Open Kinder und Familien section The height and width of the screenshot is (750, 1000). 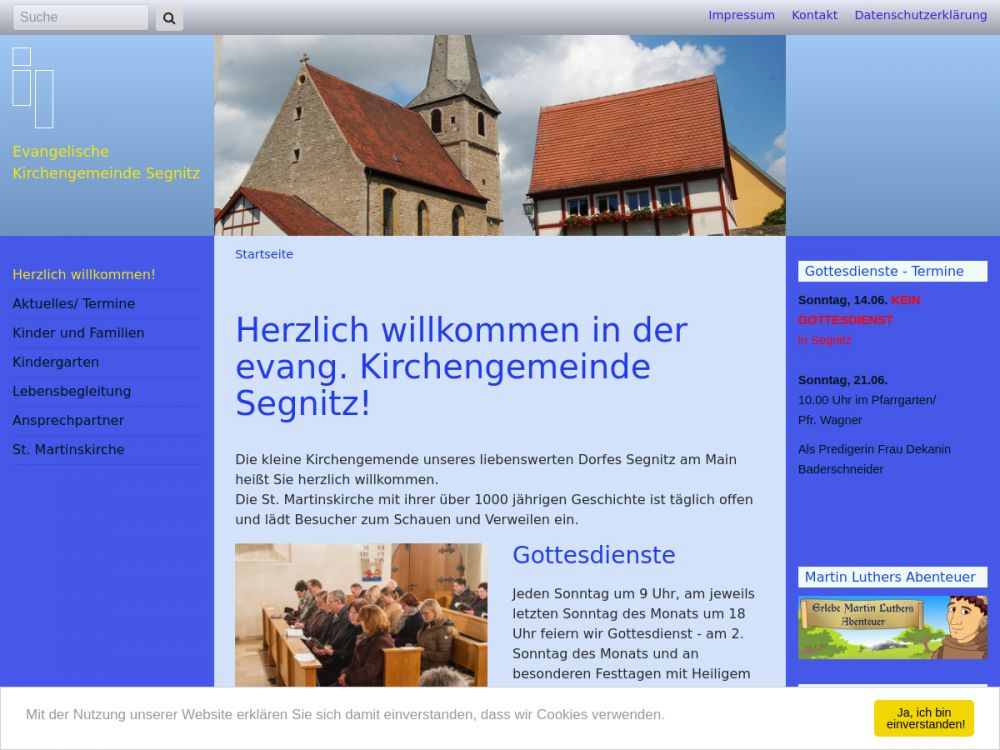78,332
